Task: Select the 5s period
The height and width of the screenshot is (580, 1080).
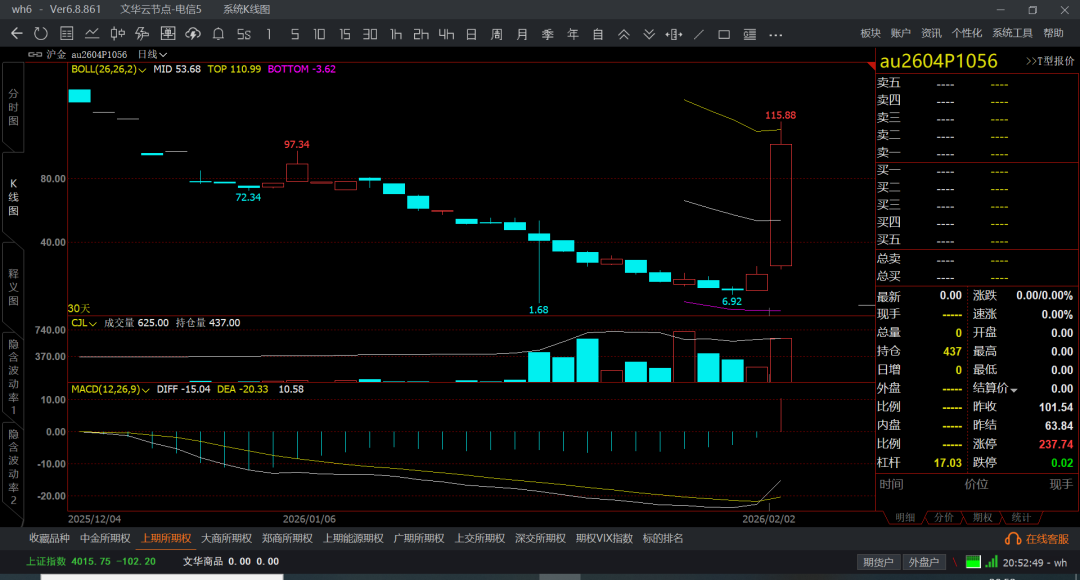Action: [x=244, y=34]
